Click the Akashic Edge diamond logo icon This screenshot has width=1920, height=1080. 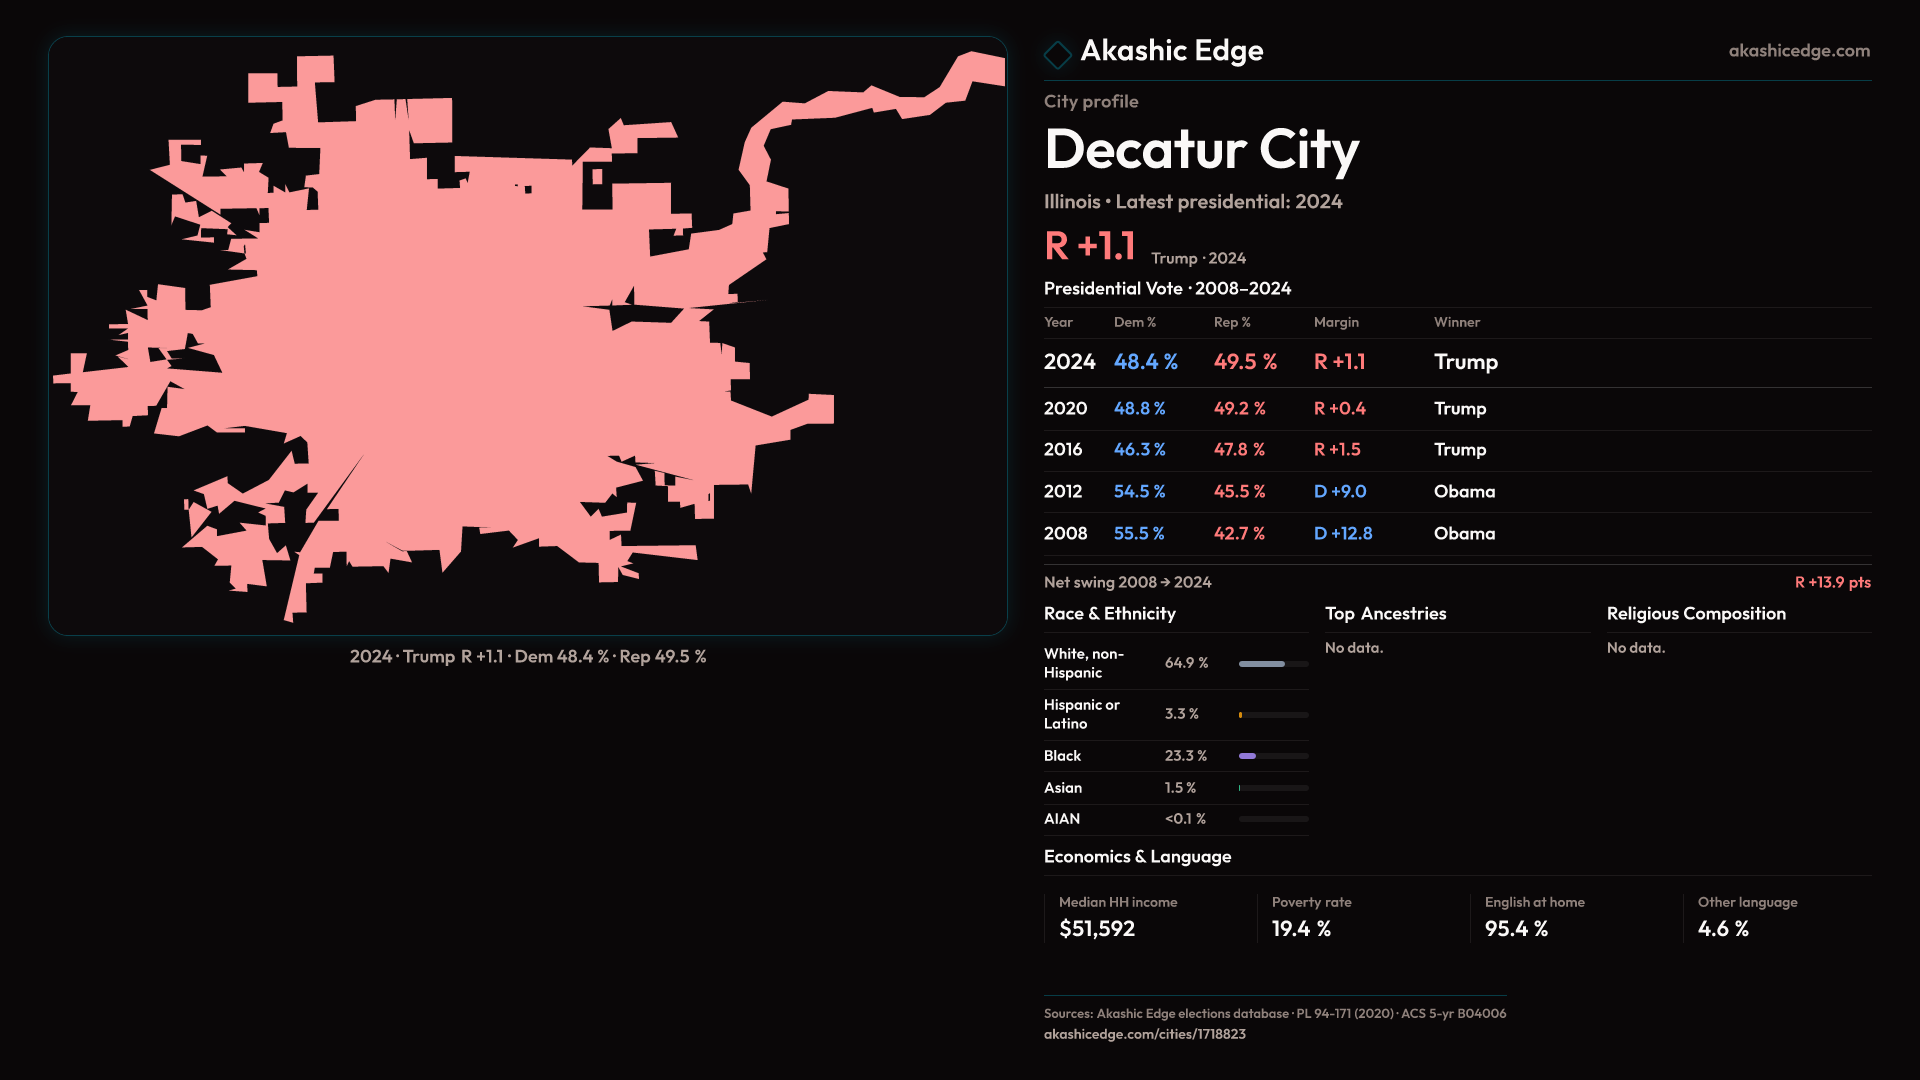[1057, 53]
